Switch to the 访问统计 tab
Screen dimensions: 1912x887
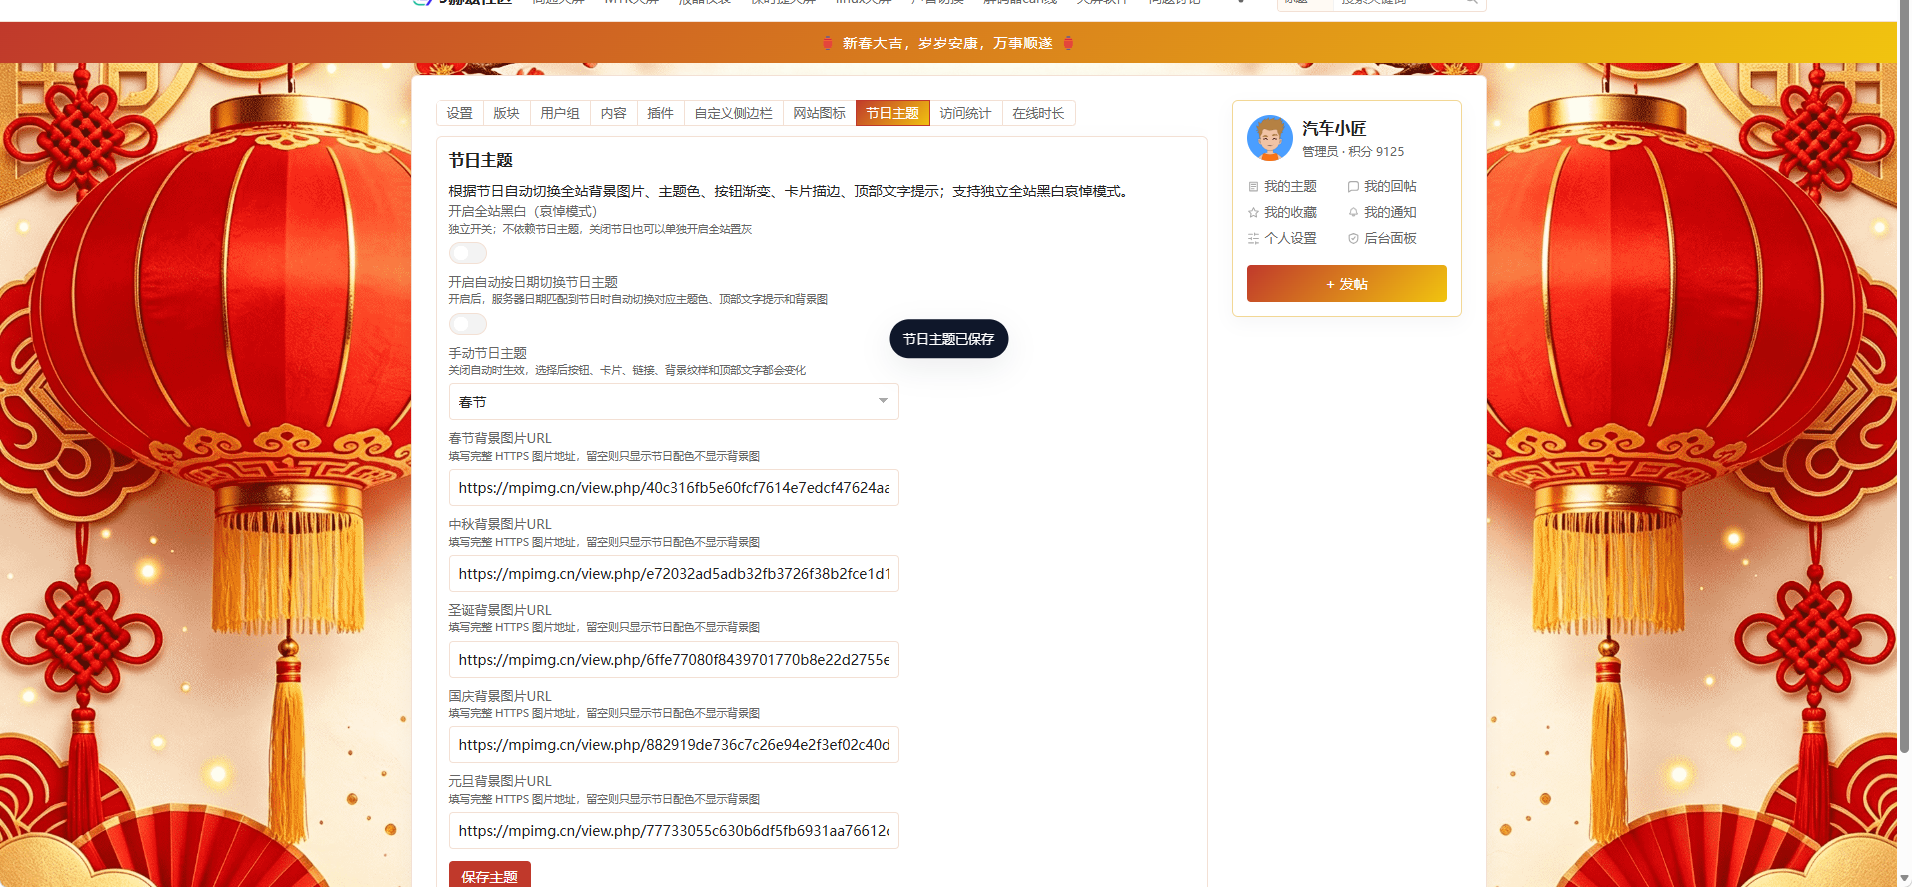(x=965, y=113)
